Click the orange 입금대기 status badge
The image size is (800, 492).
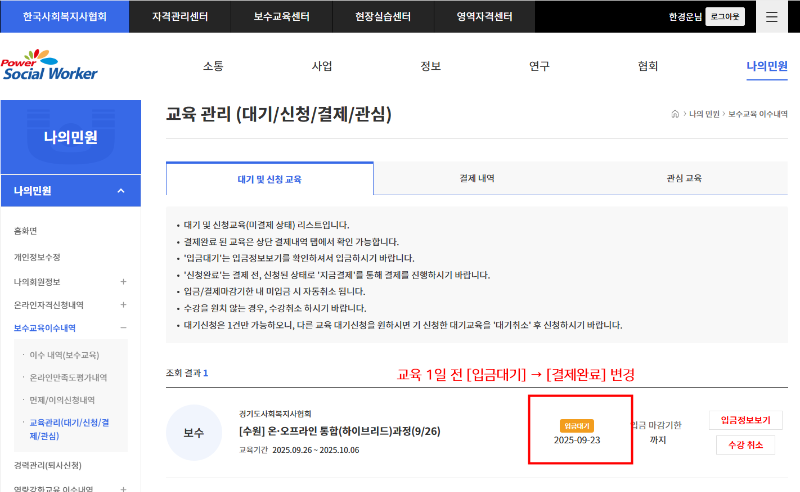pos(576,425)
